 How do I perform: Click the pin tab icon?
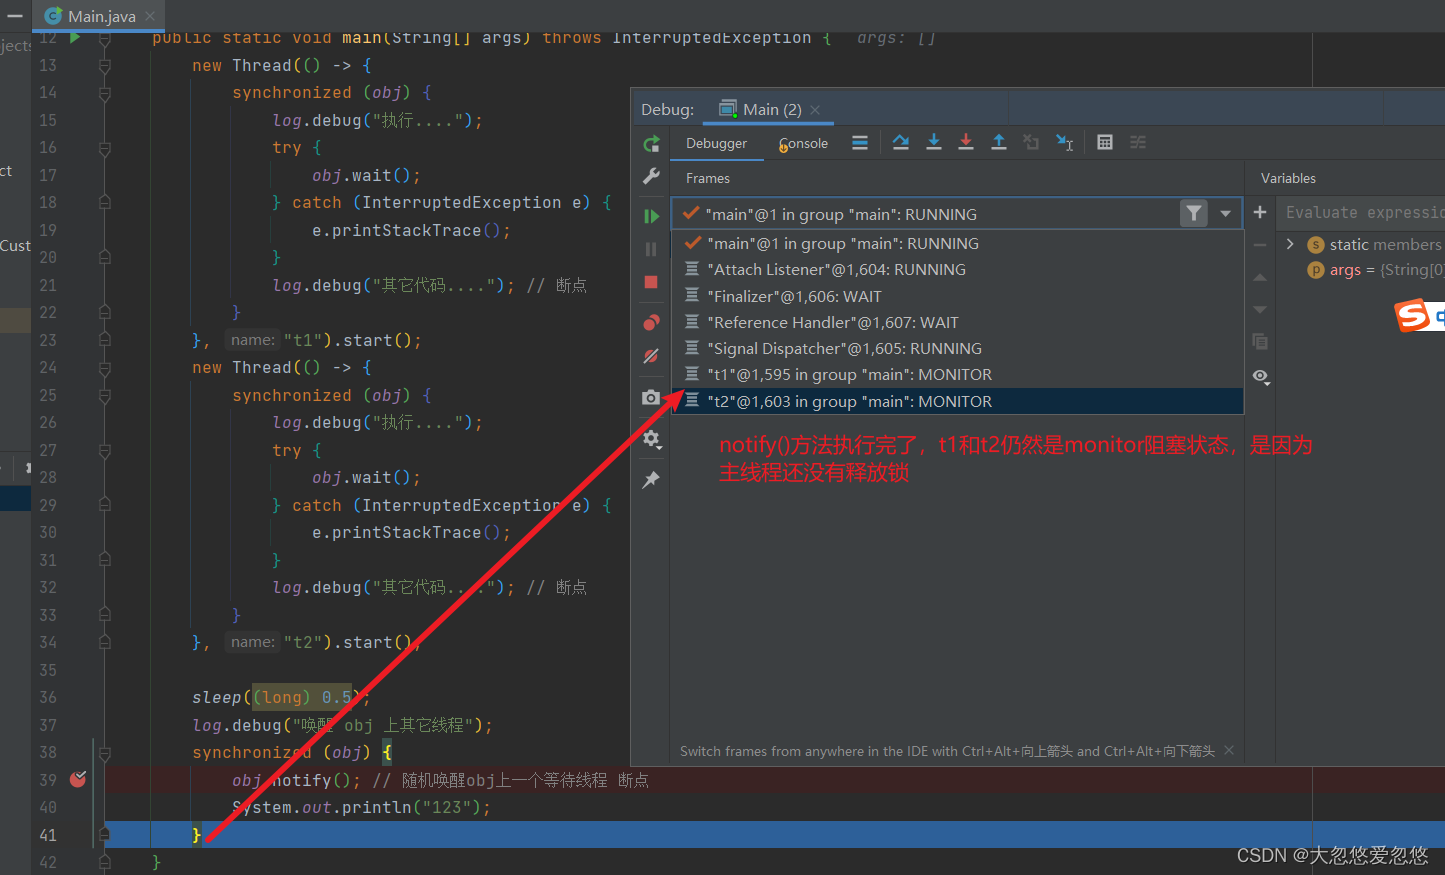pos(652,479)
